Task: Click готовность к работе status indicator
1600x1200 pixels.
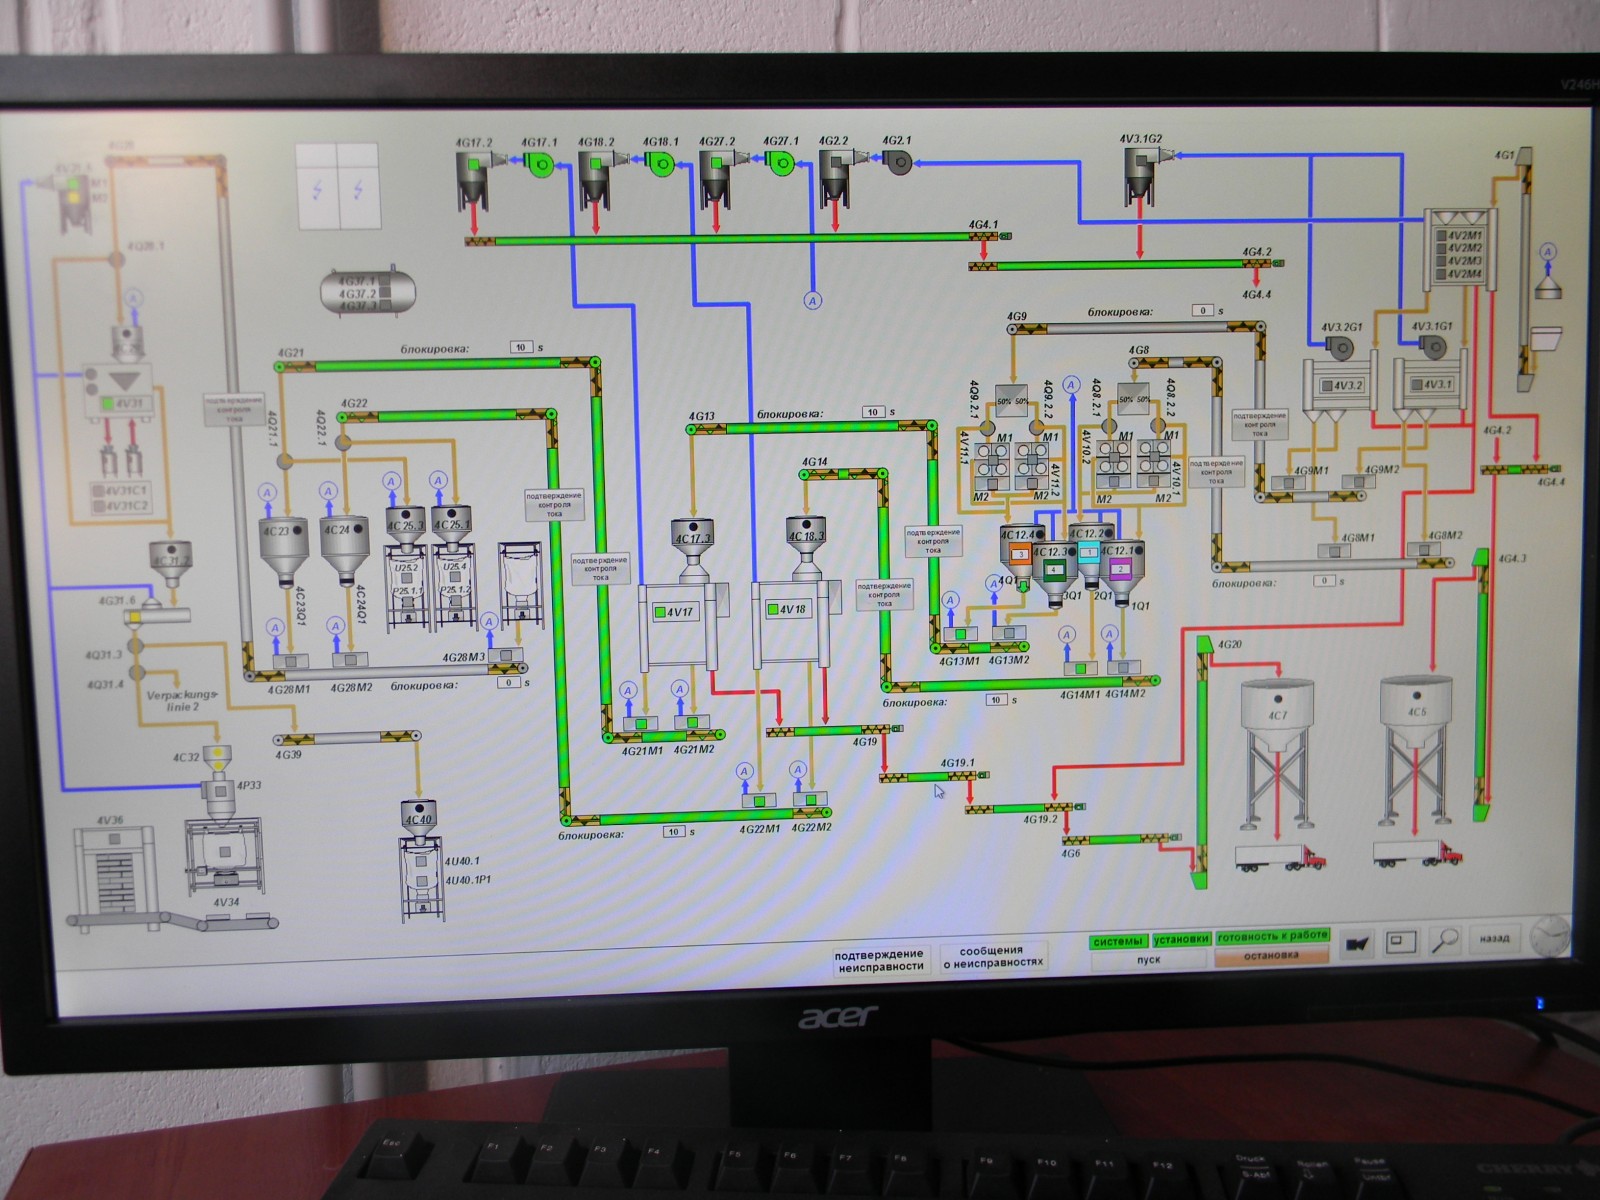Action: [1273, 936]
